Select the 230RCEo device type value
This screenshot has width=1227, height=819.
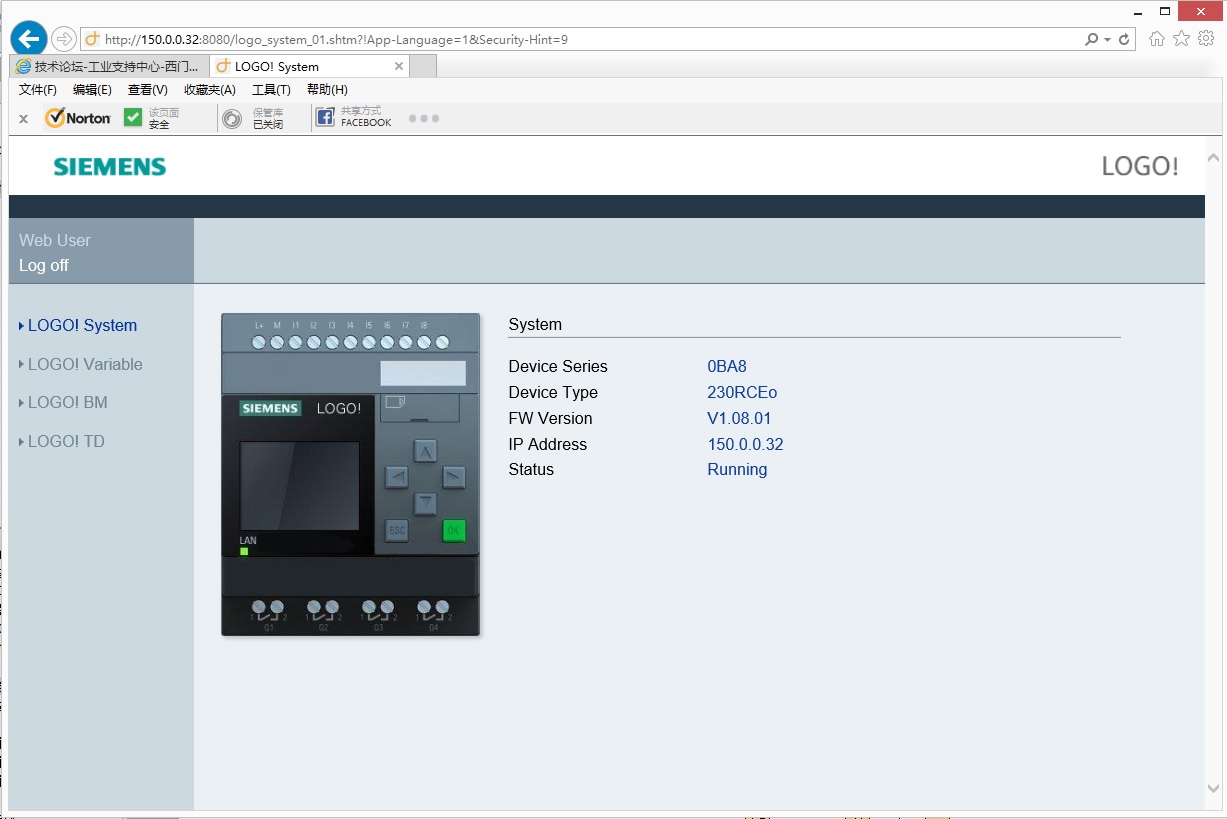(742, 392)
